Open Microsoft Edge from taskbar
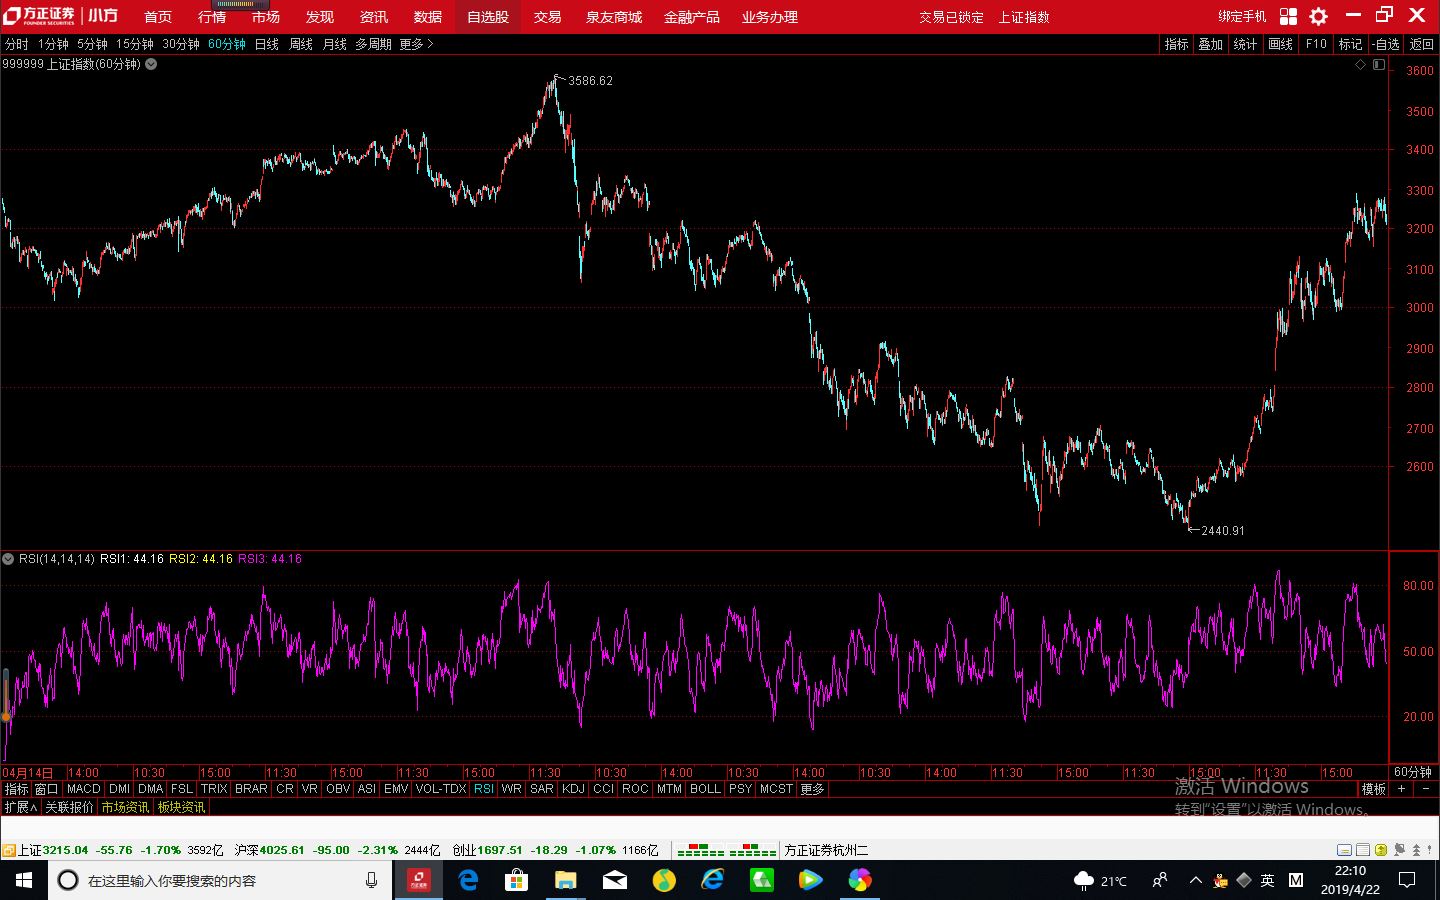 pos(468,880)
